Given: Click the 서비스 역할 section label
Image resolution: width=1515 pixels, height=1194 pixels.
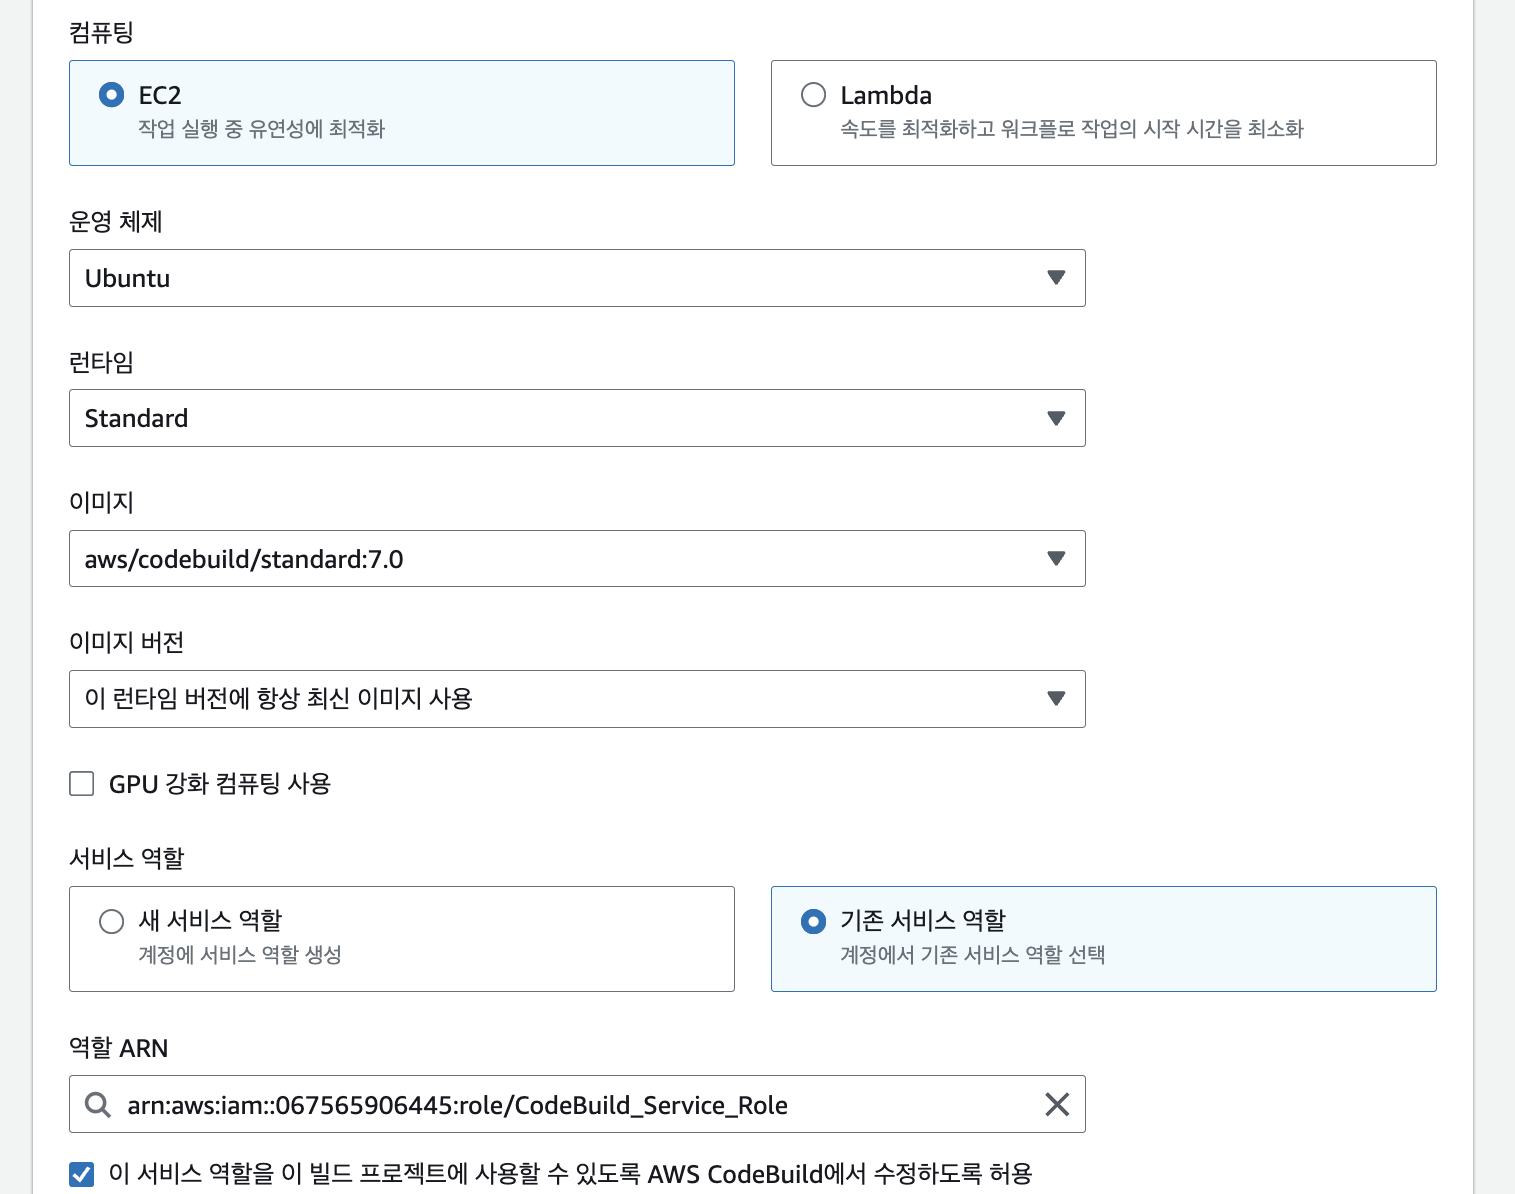Looking at the screenshot, I should pos(127,858).
